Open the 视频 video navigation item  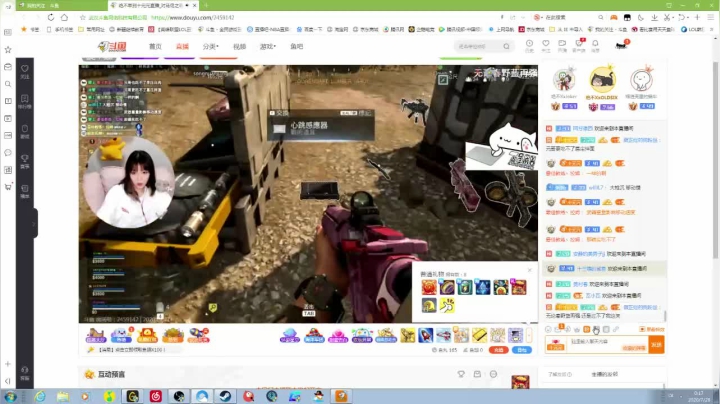[239, 46]
